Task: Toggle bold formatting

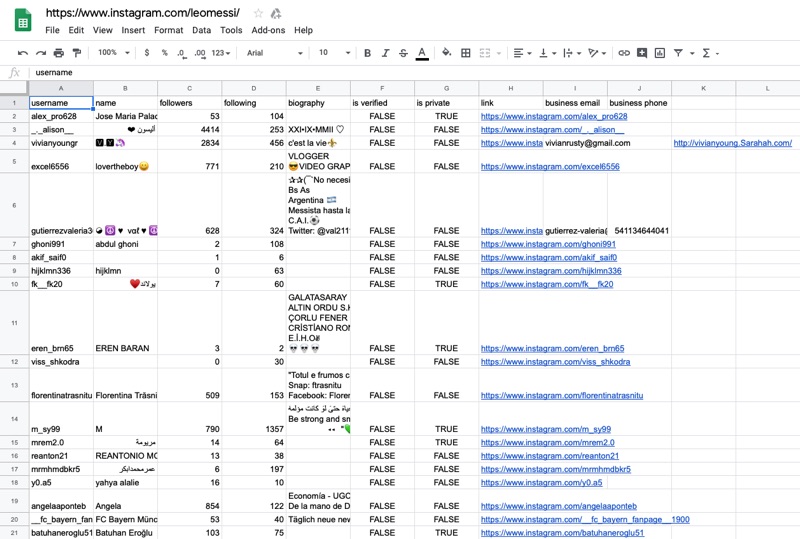Action: 367,53
